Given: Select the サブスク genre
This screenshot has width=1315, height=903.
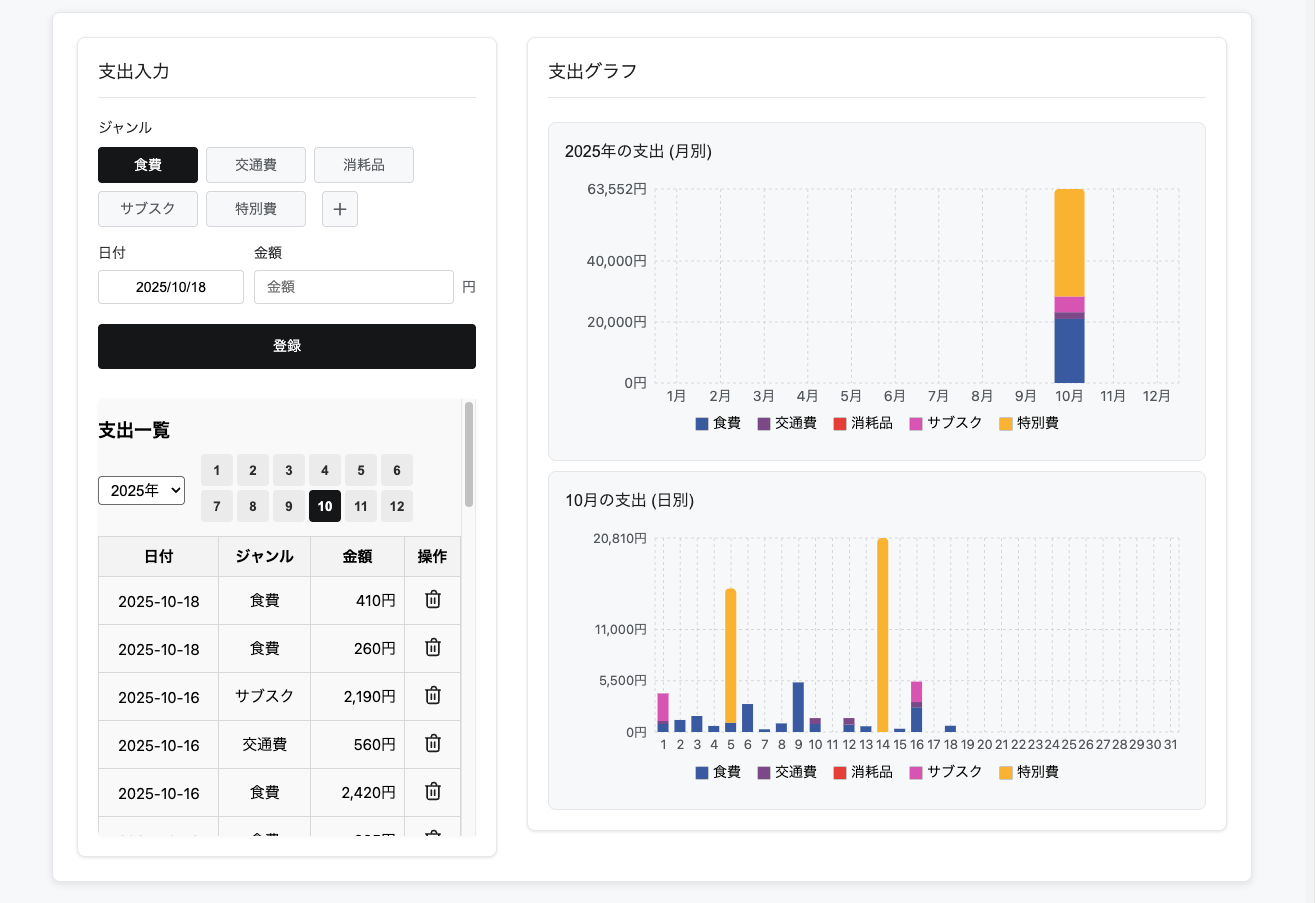Looking at the screenshot, I should coord(148,209).
